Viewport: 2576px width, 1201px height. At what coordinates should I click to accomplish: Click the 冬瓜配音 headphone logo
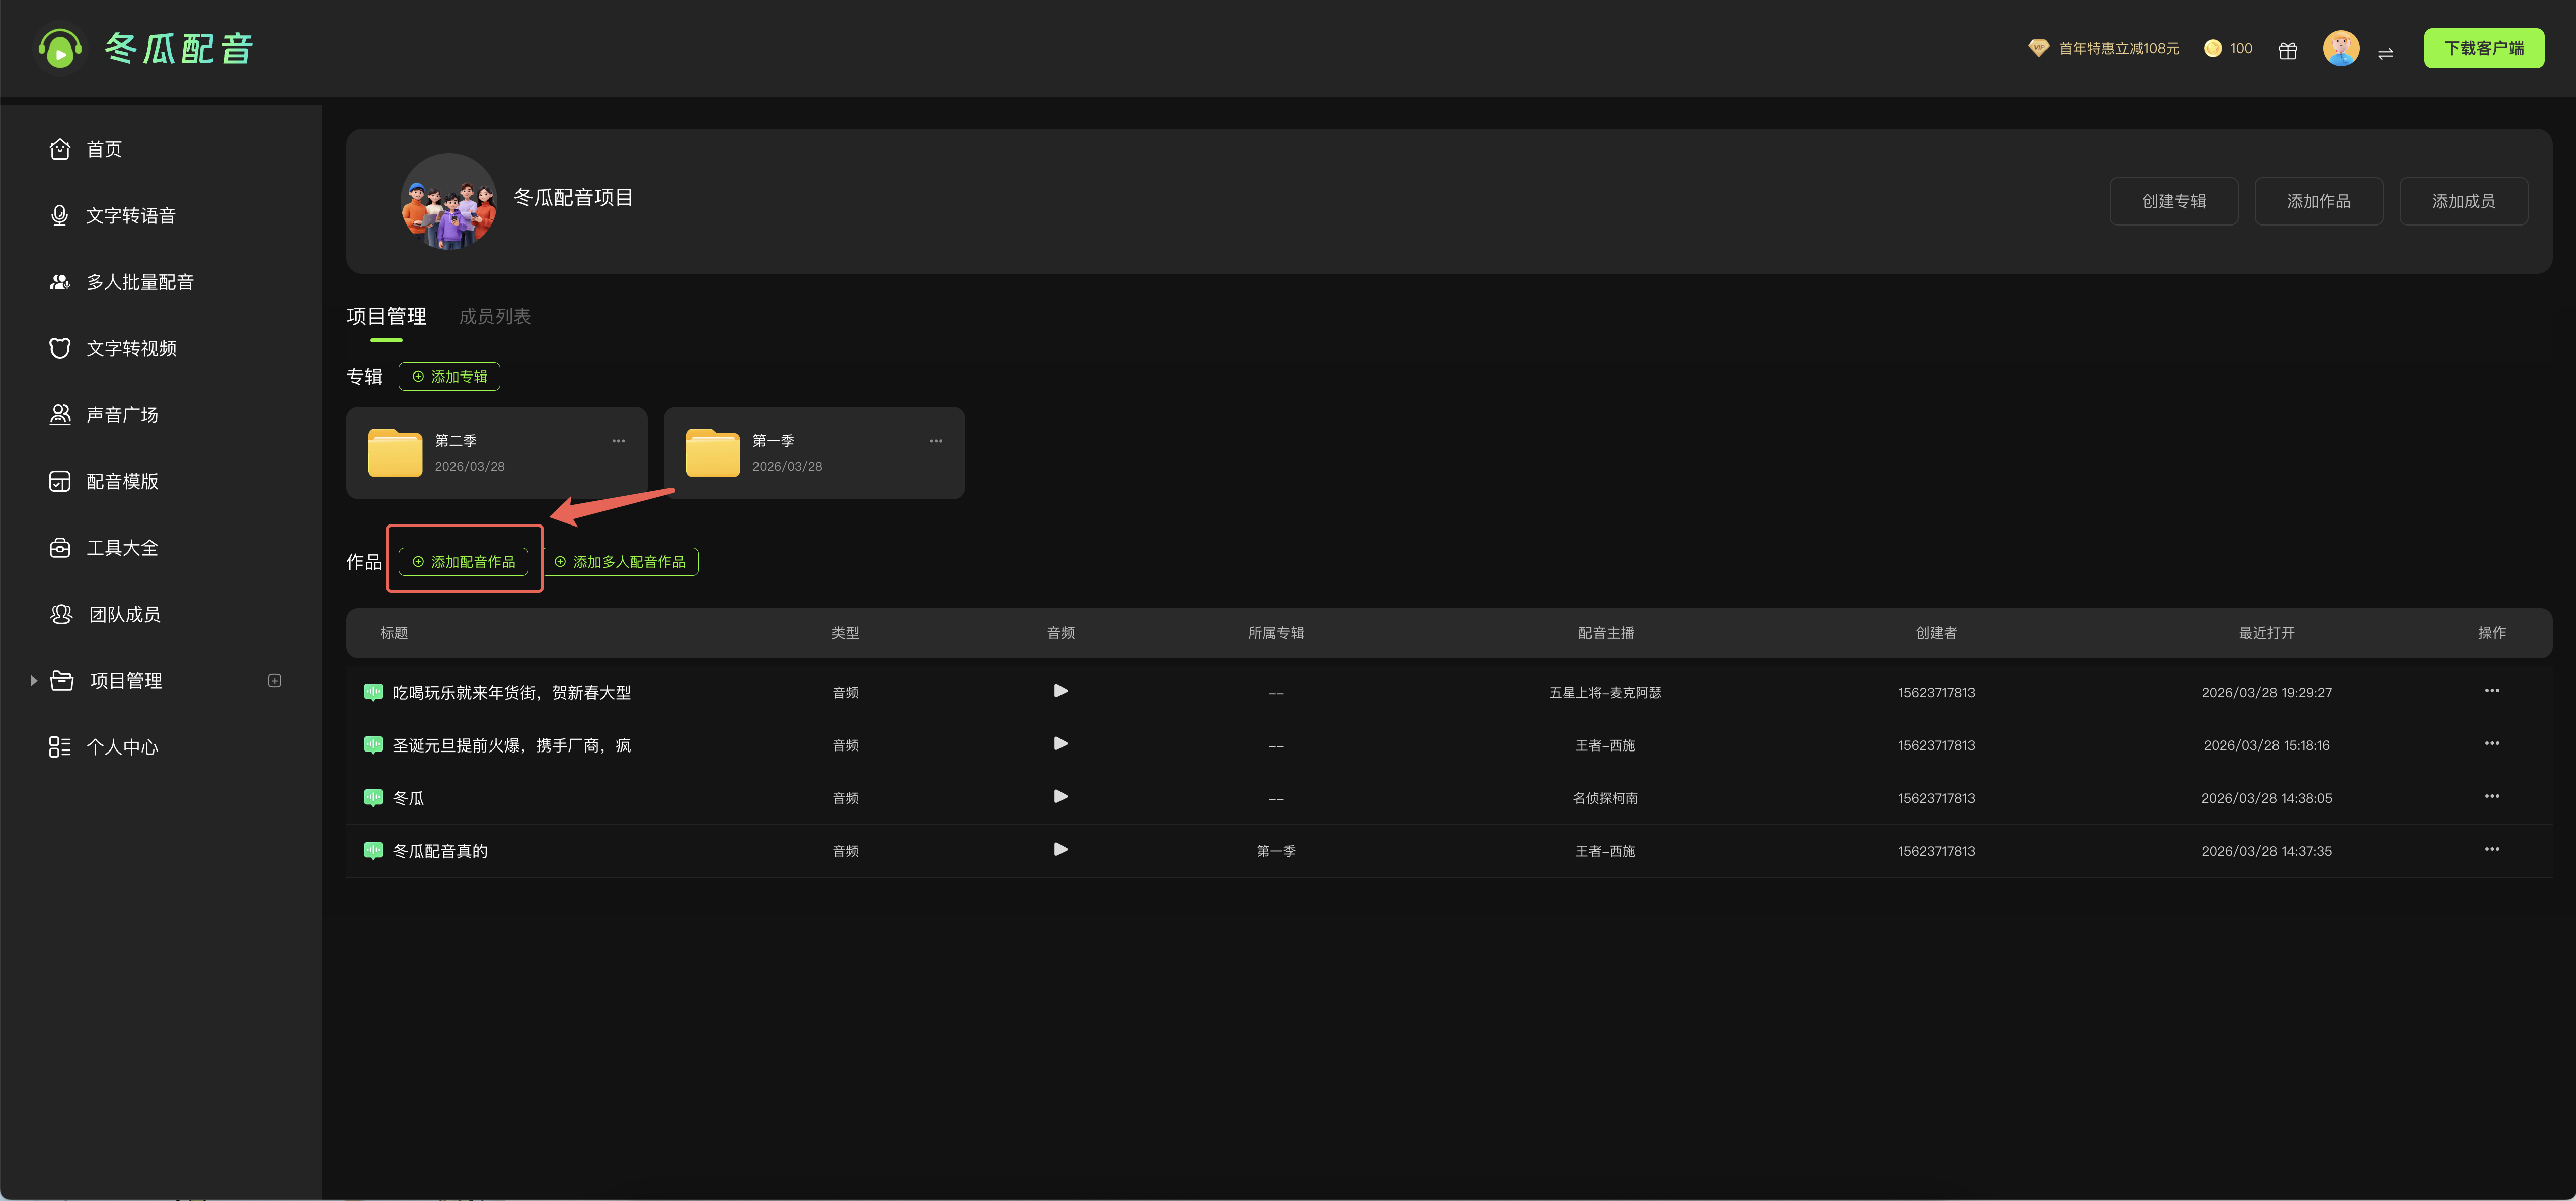point(60,49)
